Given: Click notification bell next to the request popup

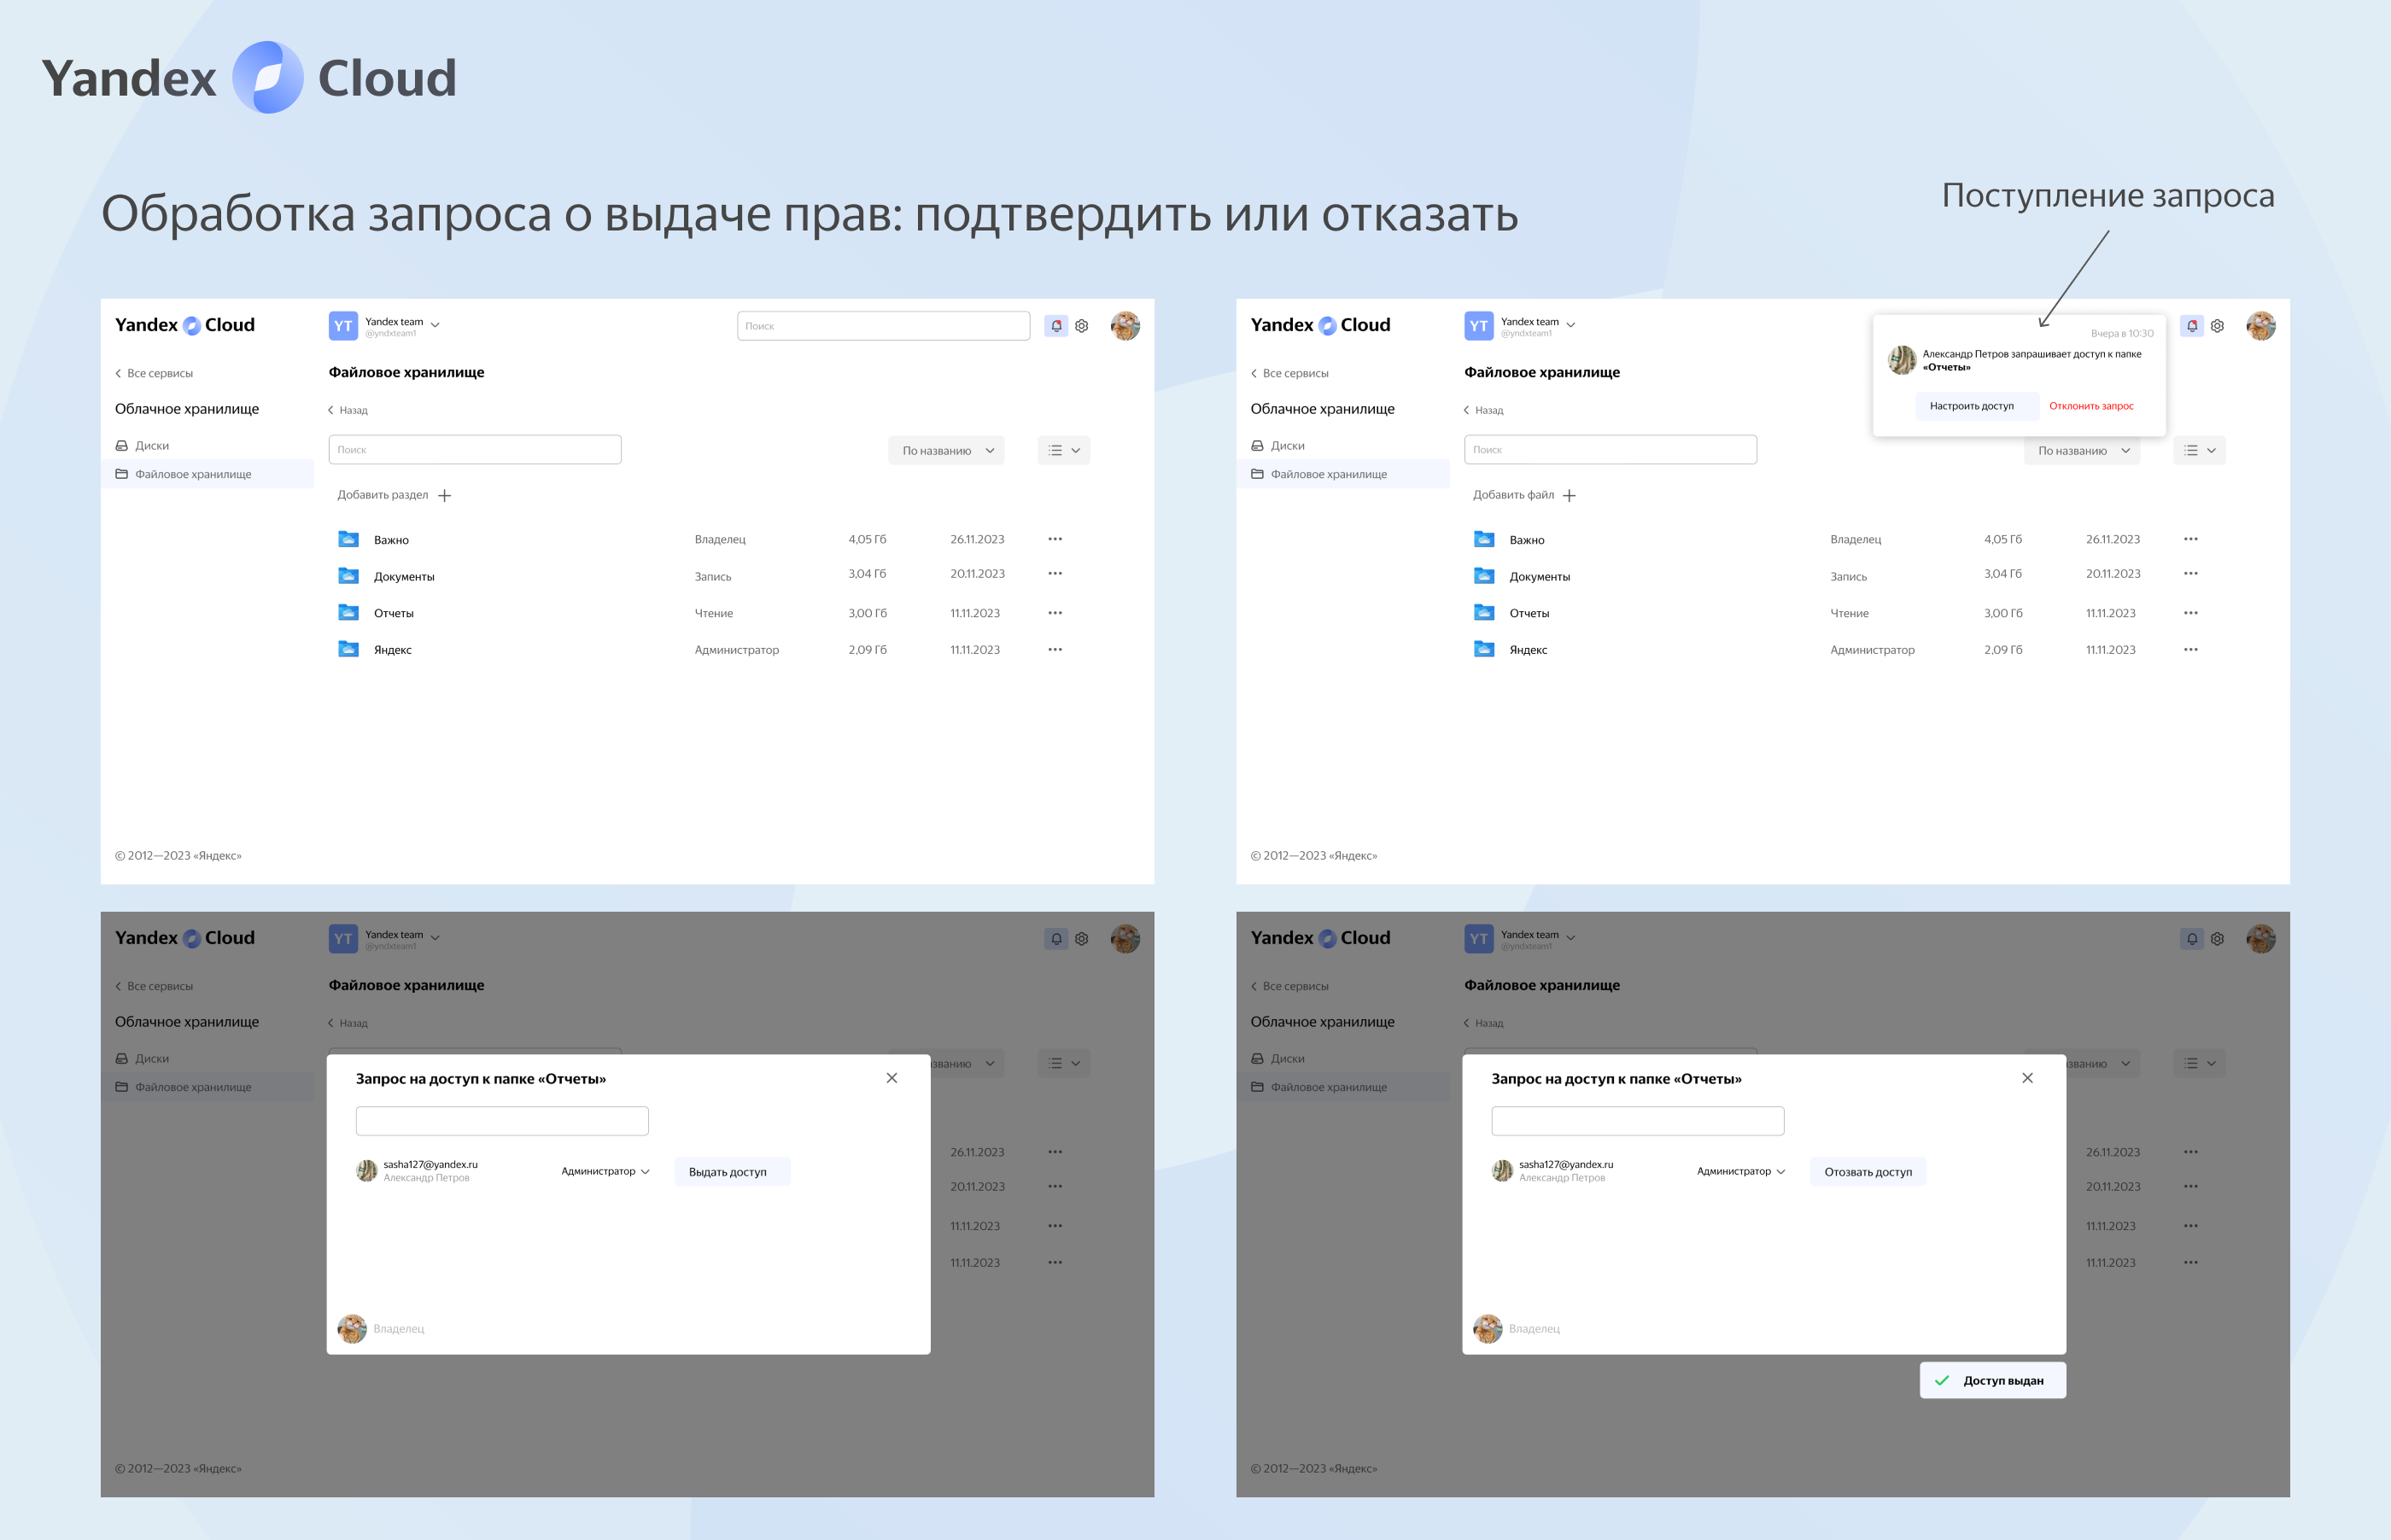Looking at the screenshot, I should pyautogui.click(x=2191, y=326).
